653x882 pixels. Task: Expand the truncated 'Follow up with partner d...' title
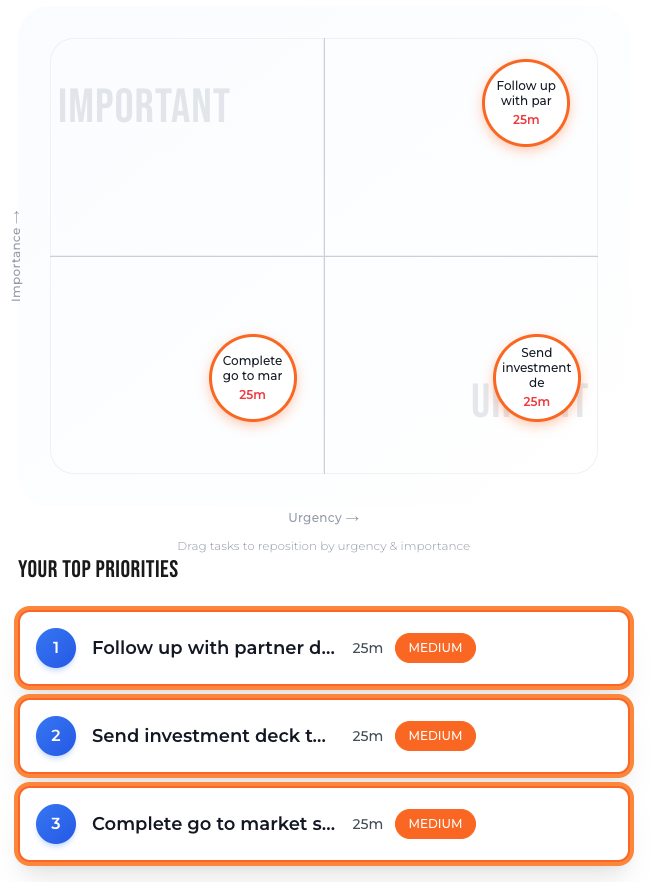214,648
